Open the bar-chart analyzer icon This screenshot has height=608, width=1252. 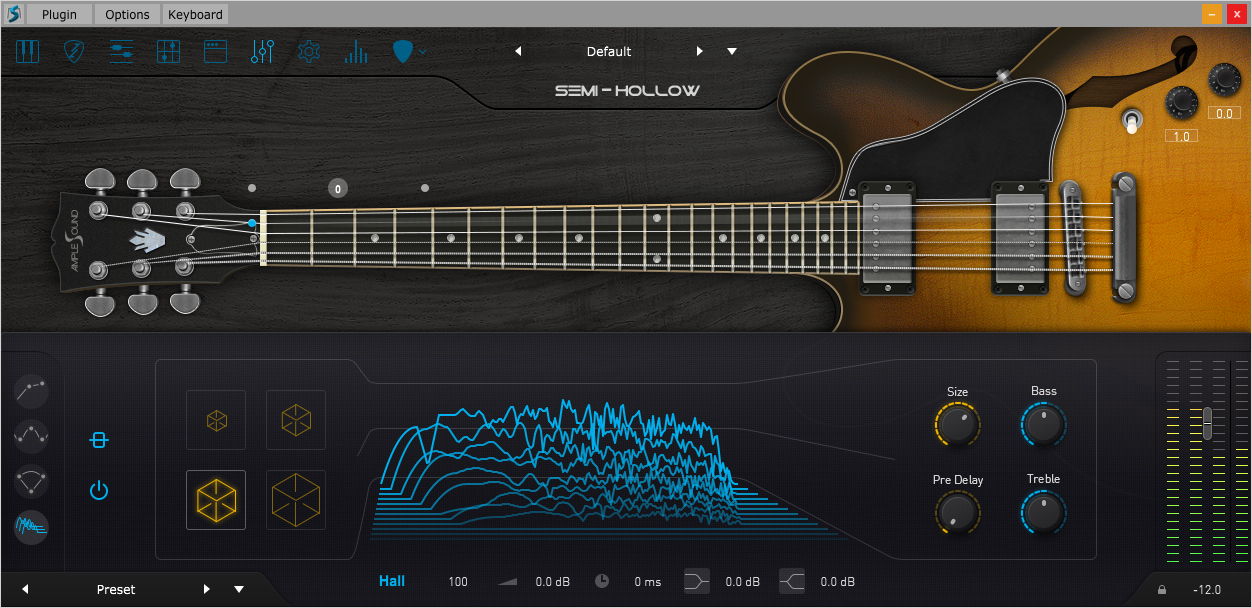(356, 52)
